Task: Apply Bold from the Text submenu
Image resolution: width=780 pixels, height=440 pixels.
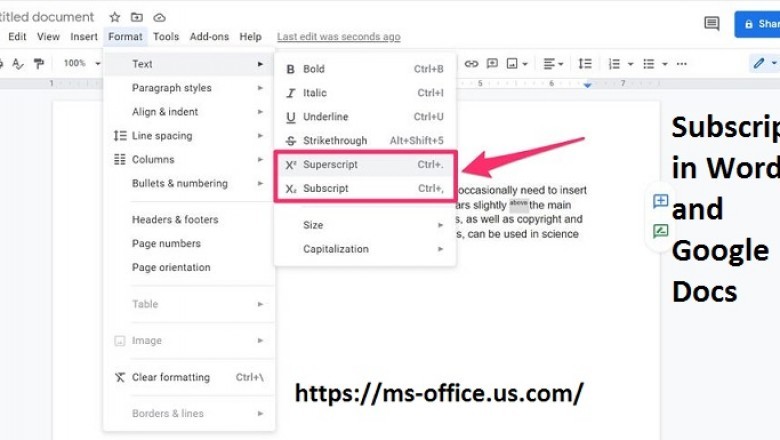Action: coord(365,69)
